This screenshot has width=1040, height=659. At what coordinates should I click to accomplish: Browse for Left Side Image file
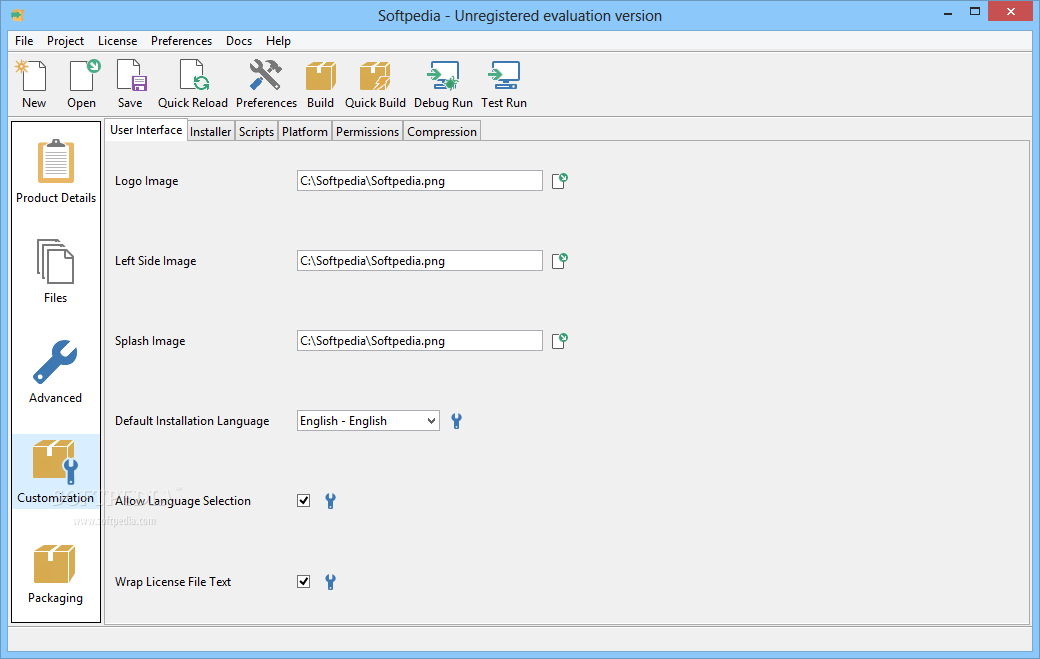(560, 261)
